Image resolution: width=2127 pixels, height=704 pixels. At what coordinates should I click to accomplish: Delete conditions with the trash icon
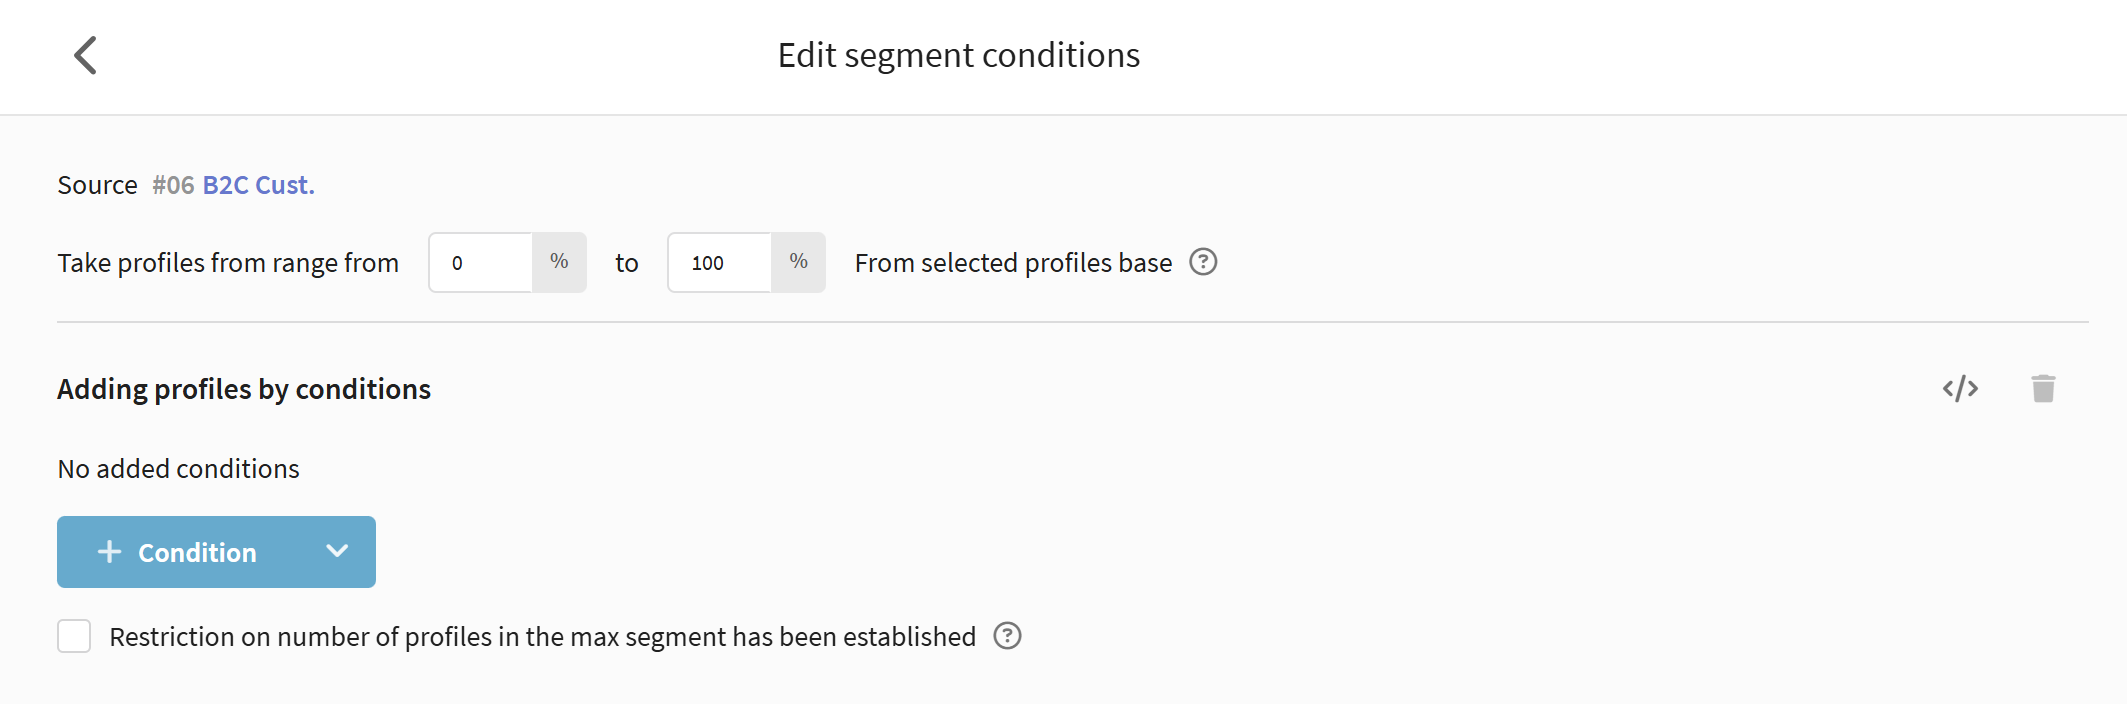point(2043,388)
